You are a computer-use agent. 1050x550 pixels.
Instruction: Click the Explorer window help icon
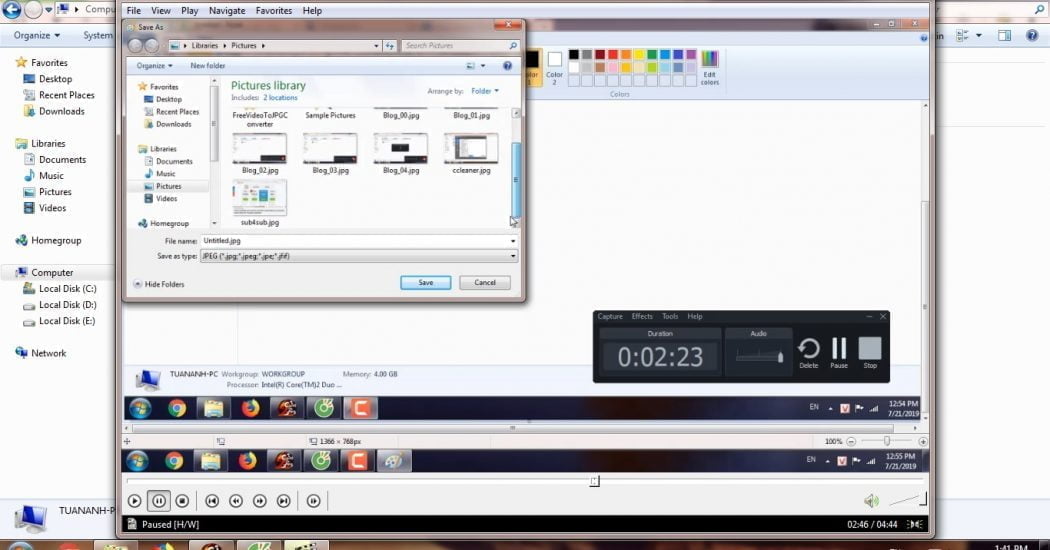point(1032,36)
